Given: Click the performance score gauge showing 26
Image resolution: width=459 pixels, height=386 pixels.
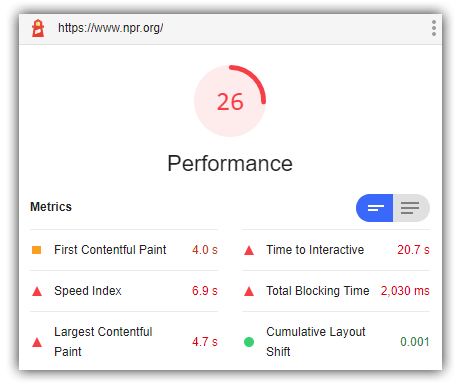Looking at the screenshot, I should [x=230, y=101].
